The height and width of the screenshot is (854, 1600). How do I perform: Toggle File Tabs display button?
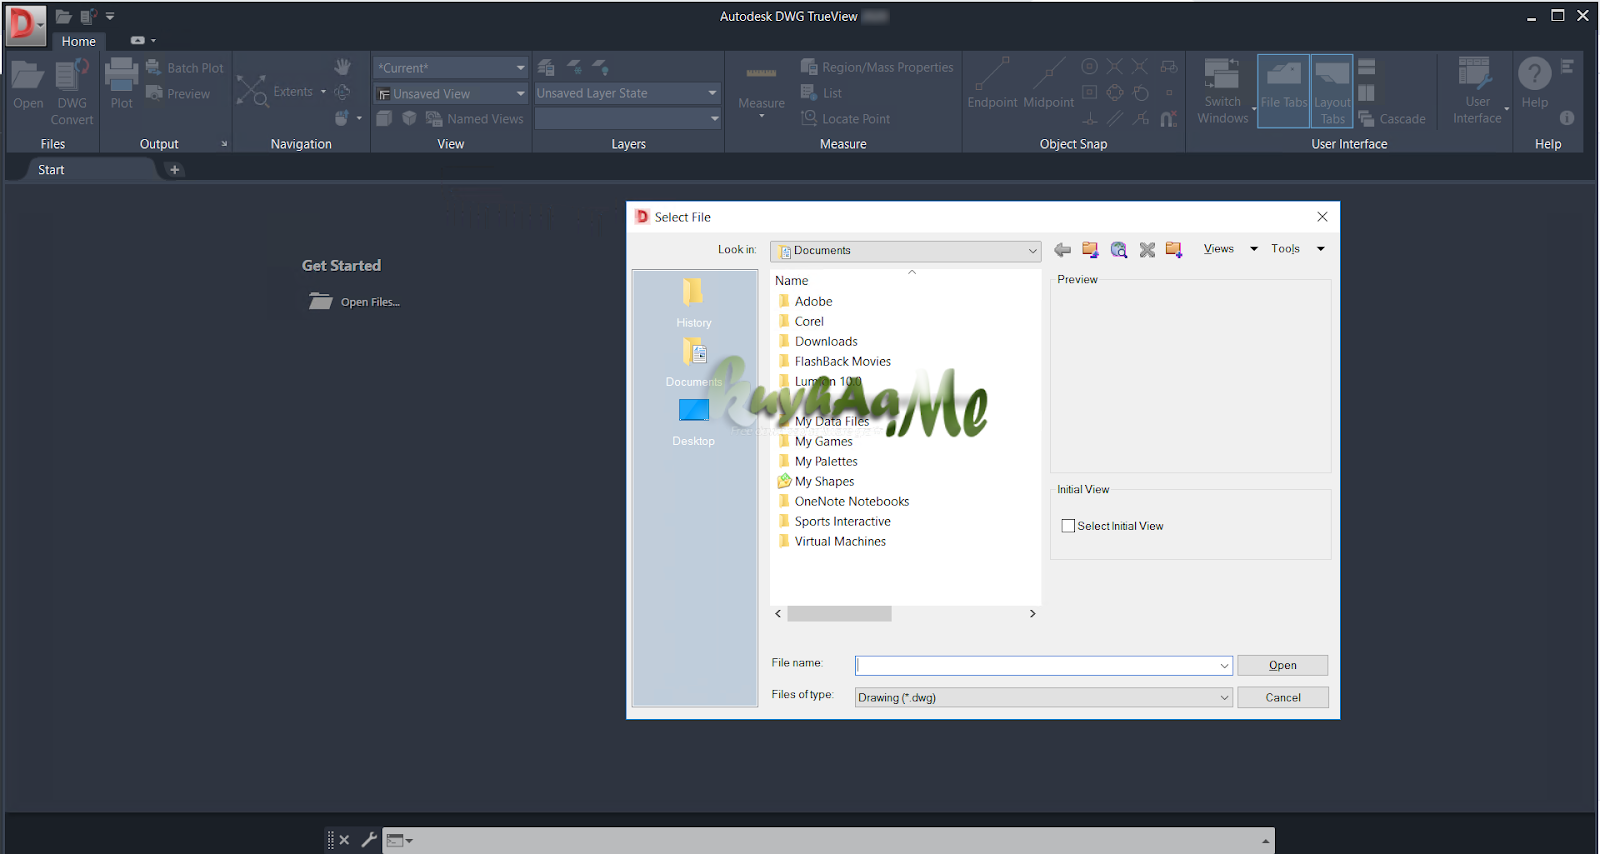point(1283,91)
